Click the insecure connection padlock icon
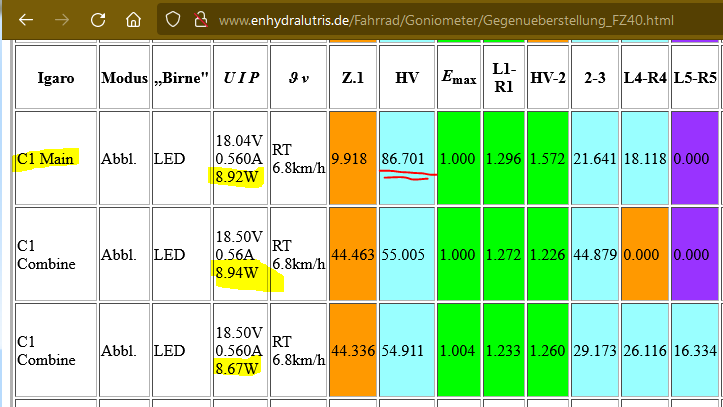This screenshot has width=723, height=407. [201, 20]
